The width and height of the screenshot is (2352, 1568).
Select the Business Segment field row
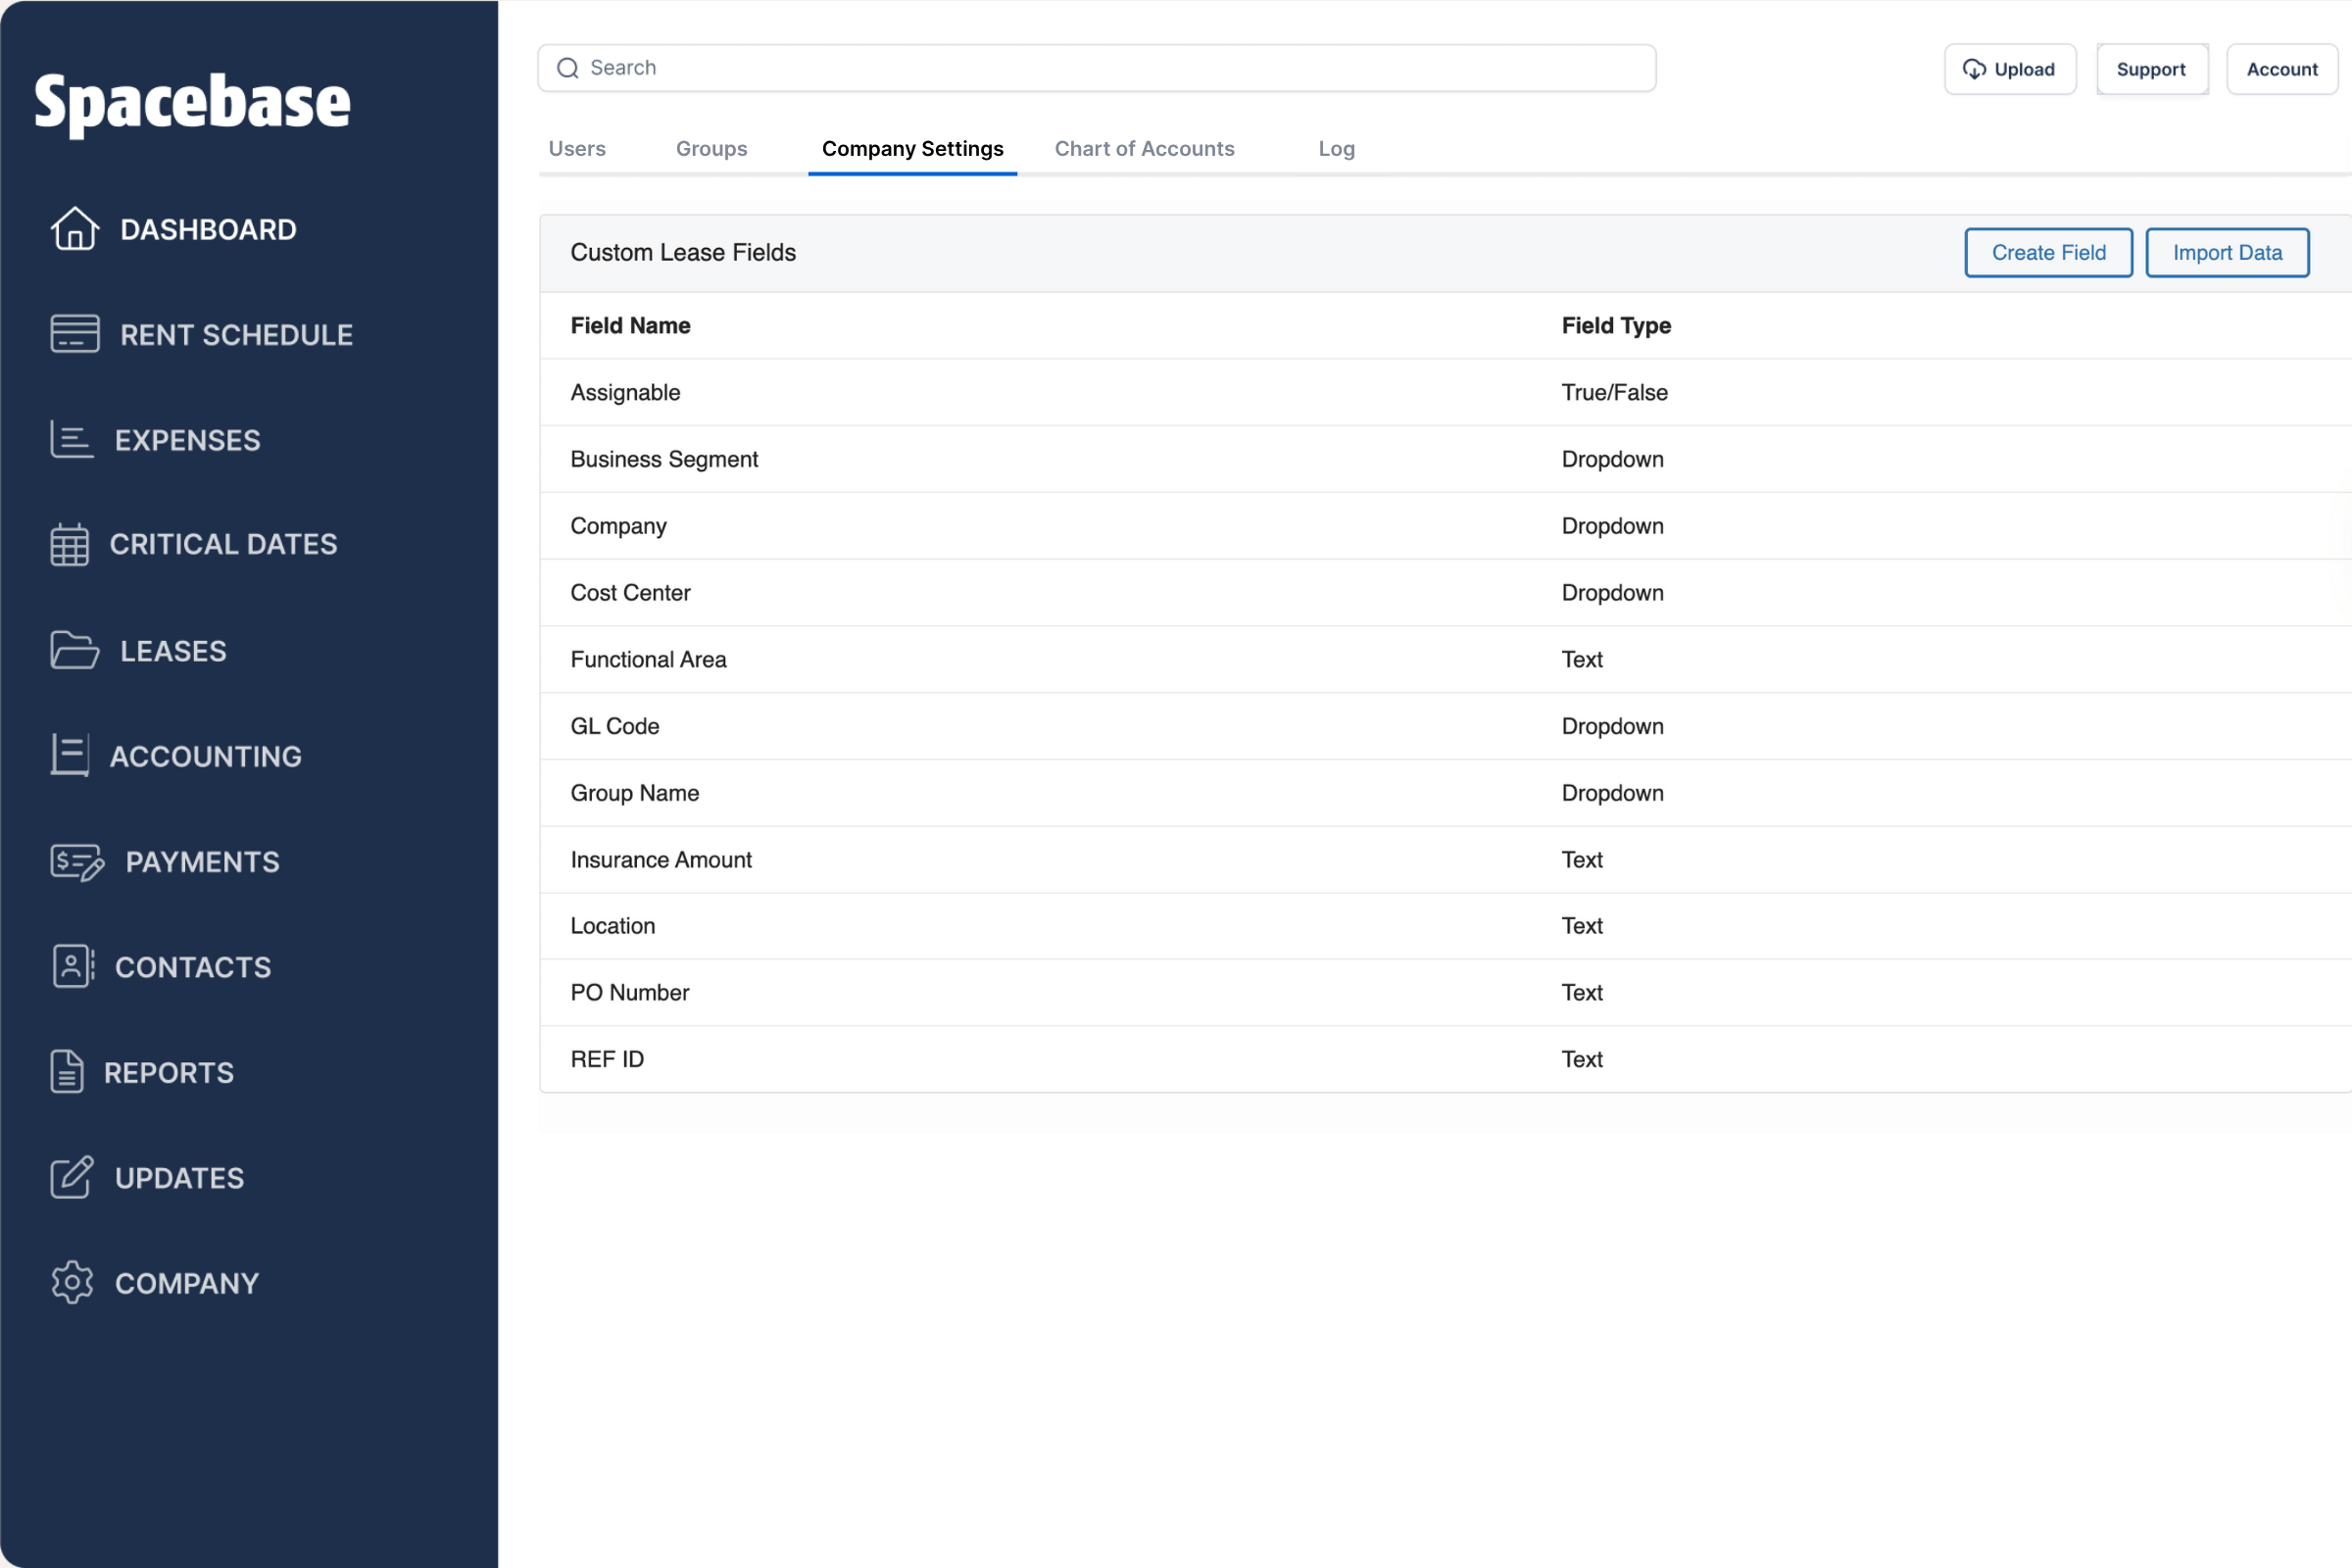664,459
